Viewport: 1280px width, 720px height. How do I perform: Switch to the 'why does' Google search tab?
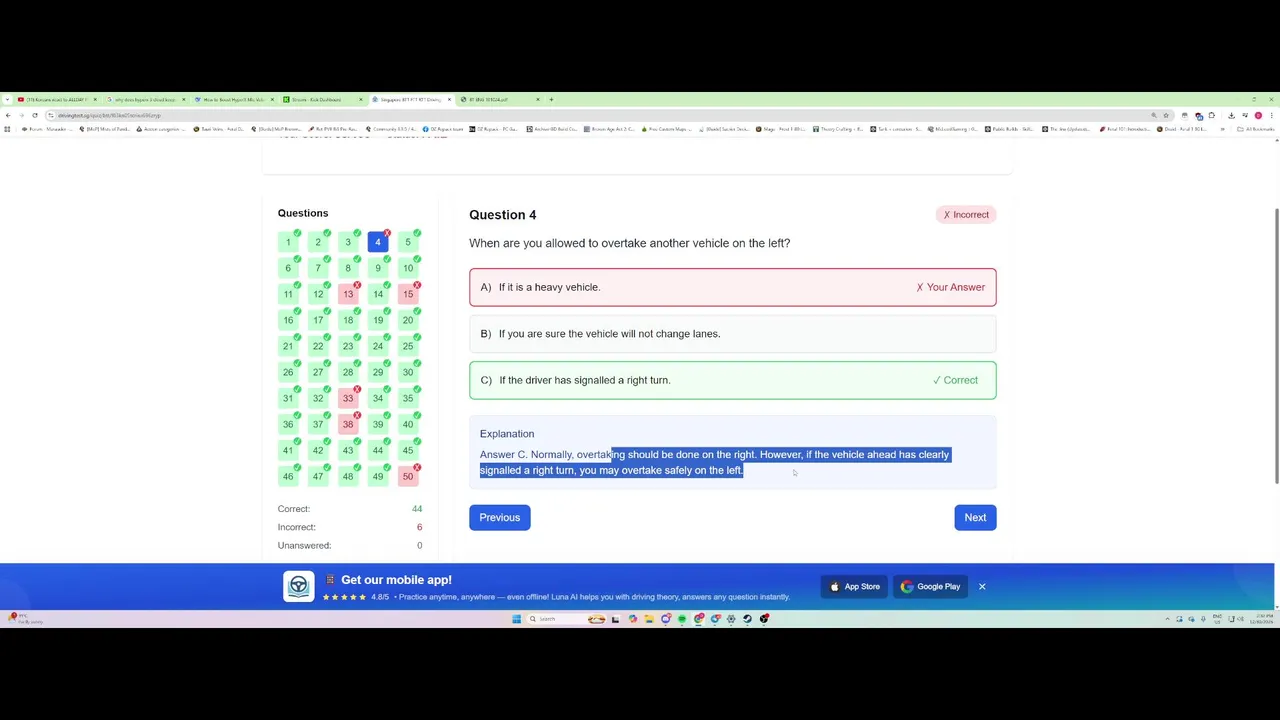coord(144,99)
